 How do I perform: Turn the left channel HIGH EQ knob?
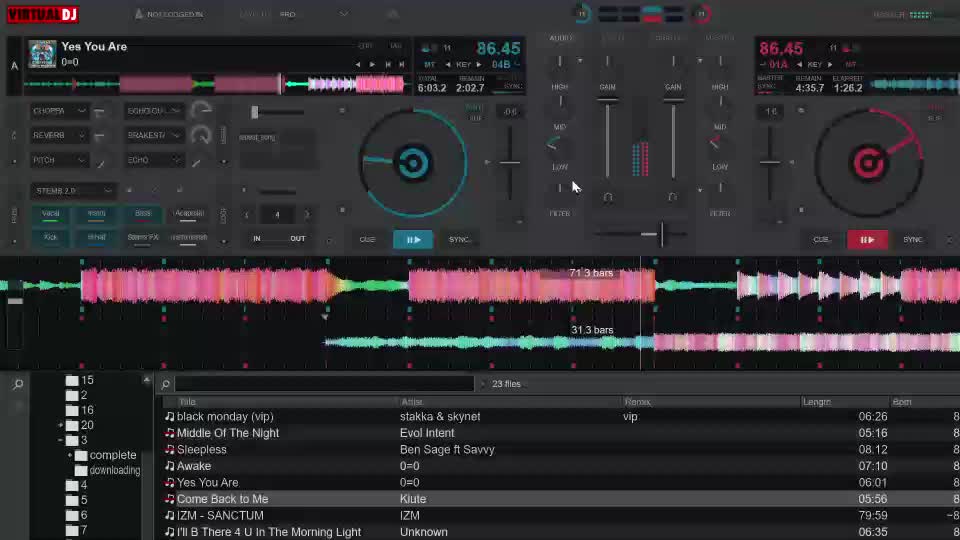559,102
